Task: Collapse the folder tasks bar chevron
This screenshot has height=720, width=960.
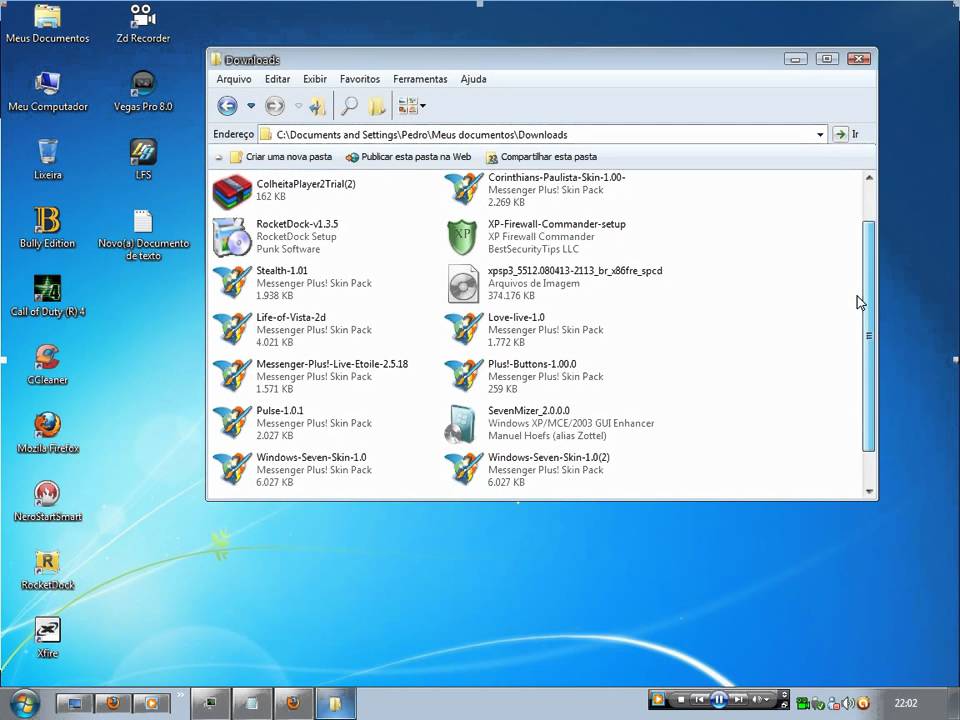Action: [x=219, y=157]
